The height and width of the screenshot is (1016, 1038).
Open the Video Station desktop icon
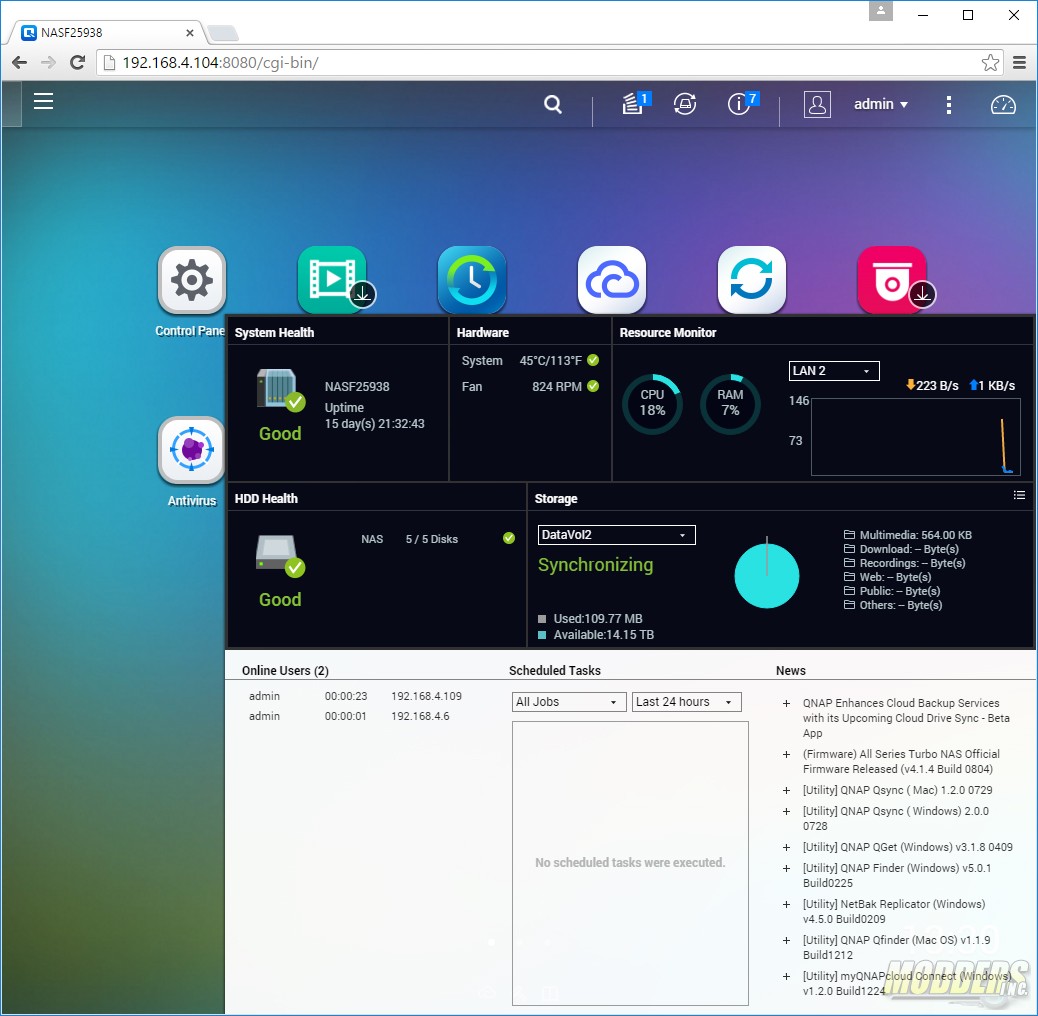click(333, 280)
